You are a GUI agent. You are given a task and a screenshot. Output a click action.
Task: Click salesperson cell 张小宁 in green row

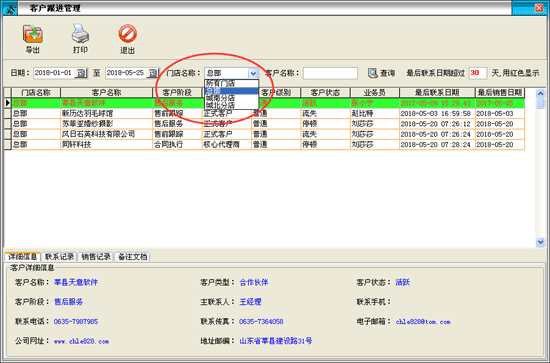(x=375, y=103)
